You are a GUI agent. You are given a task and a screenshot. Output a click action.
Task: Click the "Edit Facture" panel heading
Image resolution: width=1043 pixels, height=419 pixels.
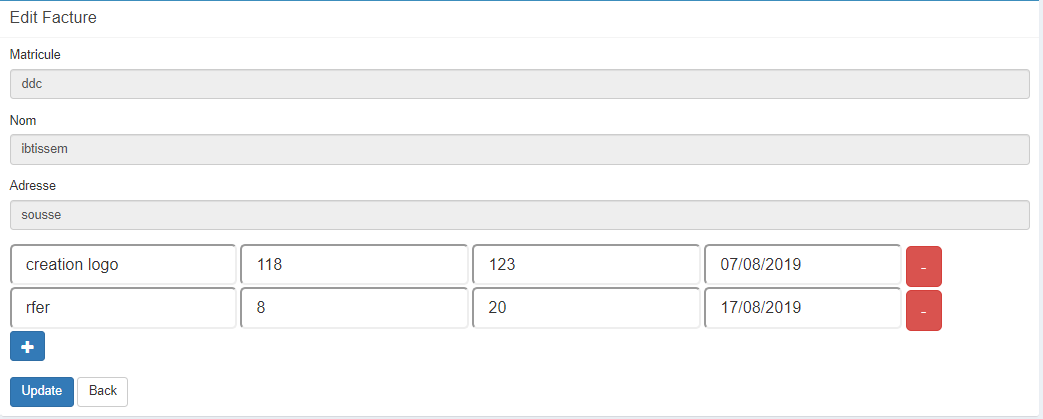(x=53, y=18)
